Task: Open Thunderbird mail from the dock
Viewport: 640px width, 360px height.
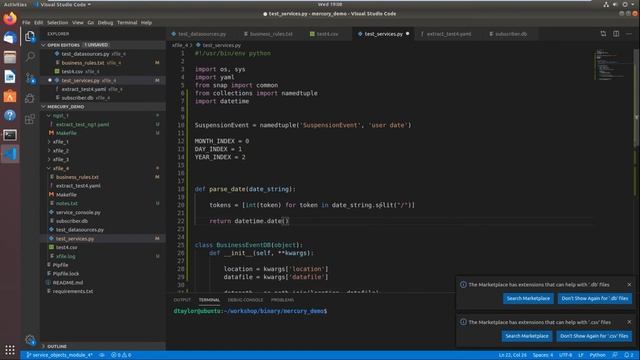Action: pos(10,38)
